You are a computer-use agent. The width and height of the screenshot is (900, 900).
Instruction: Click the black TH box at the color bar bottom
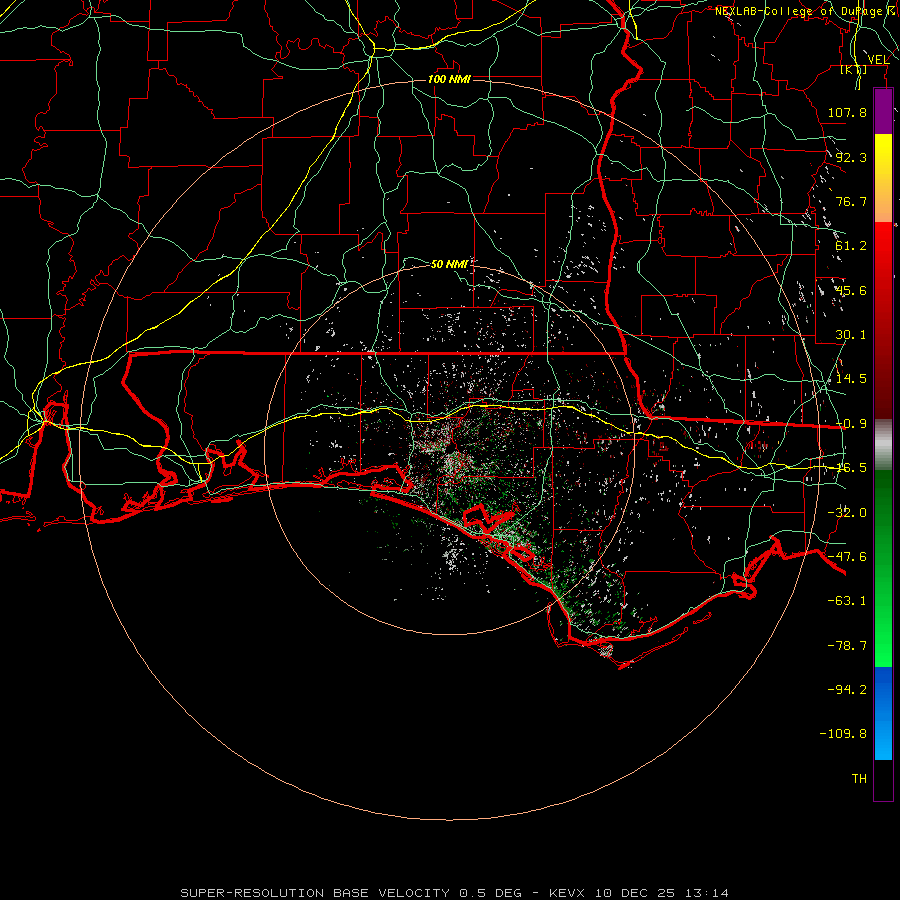(x=883, y=780)
